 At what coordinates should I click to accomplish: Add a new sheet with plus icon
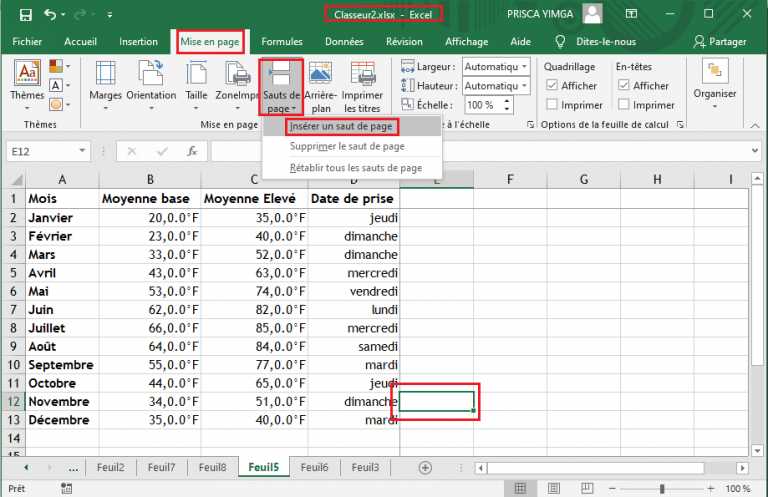(425, 468)
